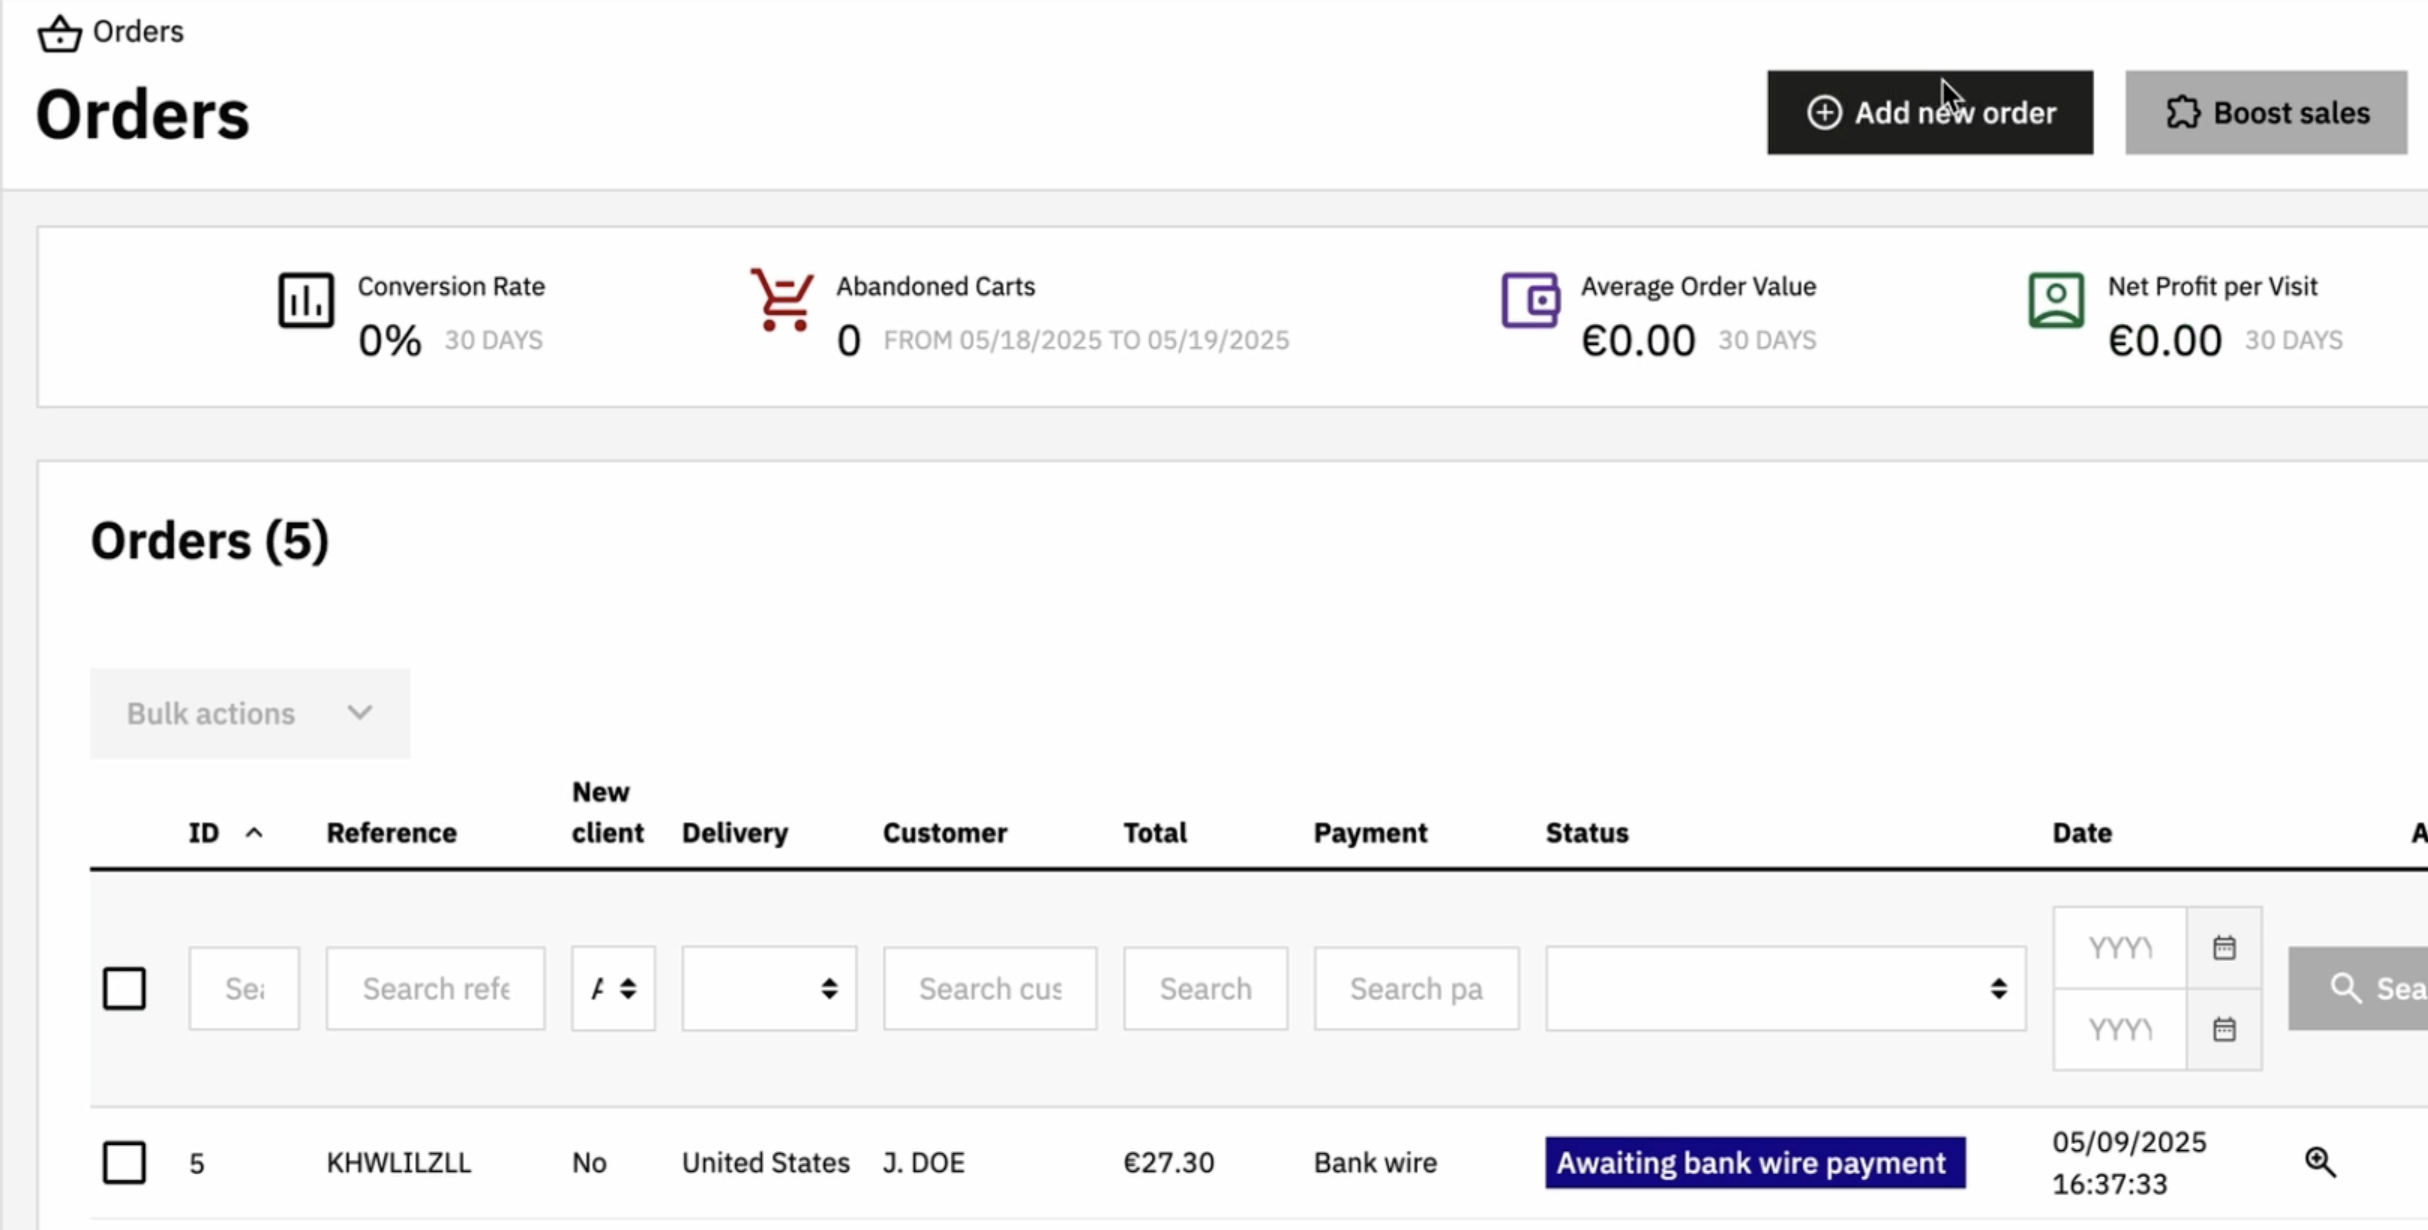Click the Average Order Value wallet icon
The image size is (2428, 1230).
(x=1530, y=300)
